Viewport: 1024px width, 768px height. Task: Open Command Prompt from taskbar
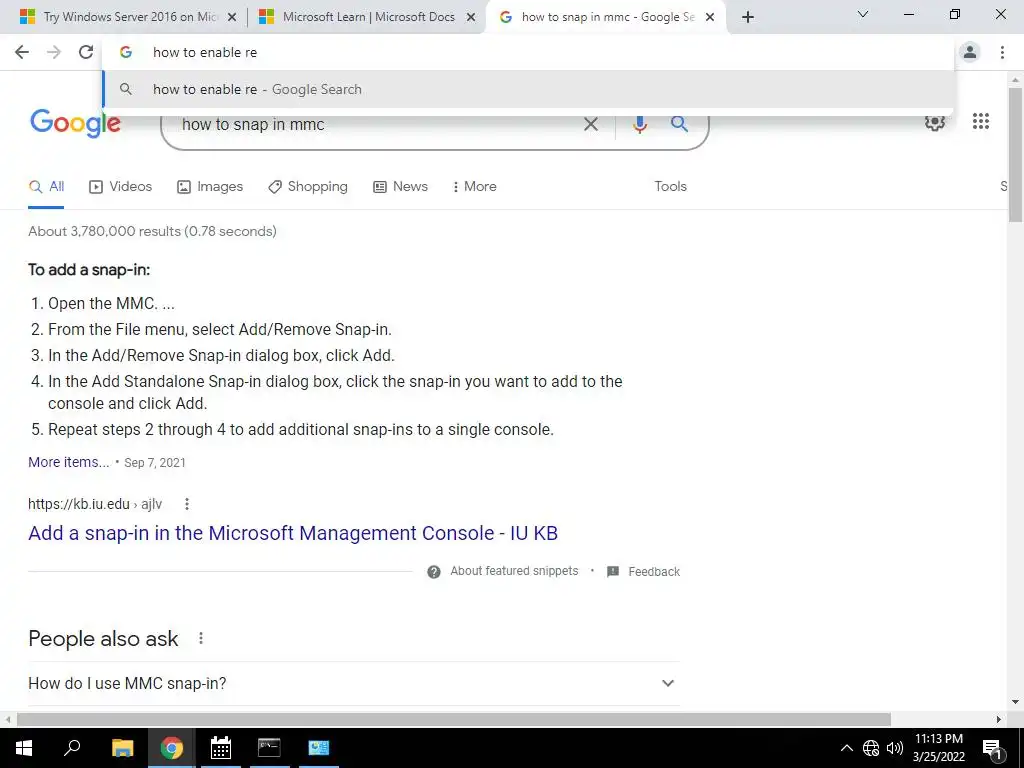[x=269, y=748]
